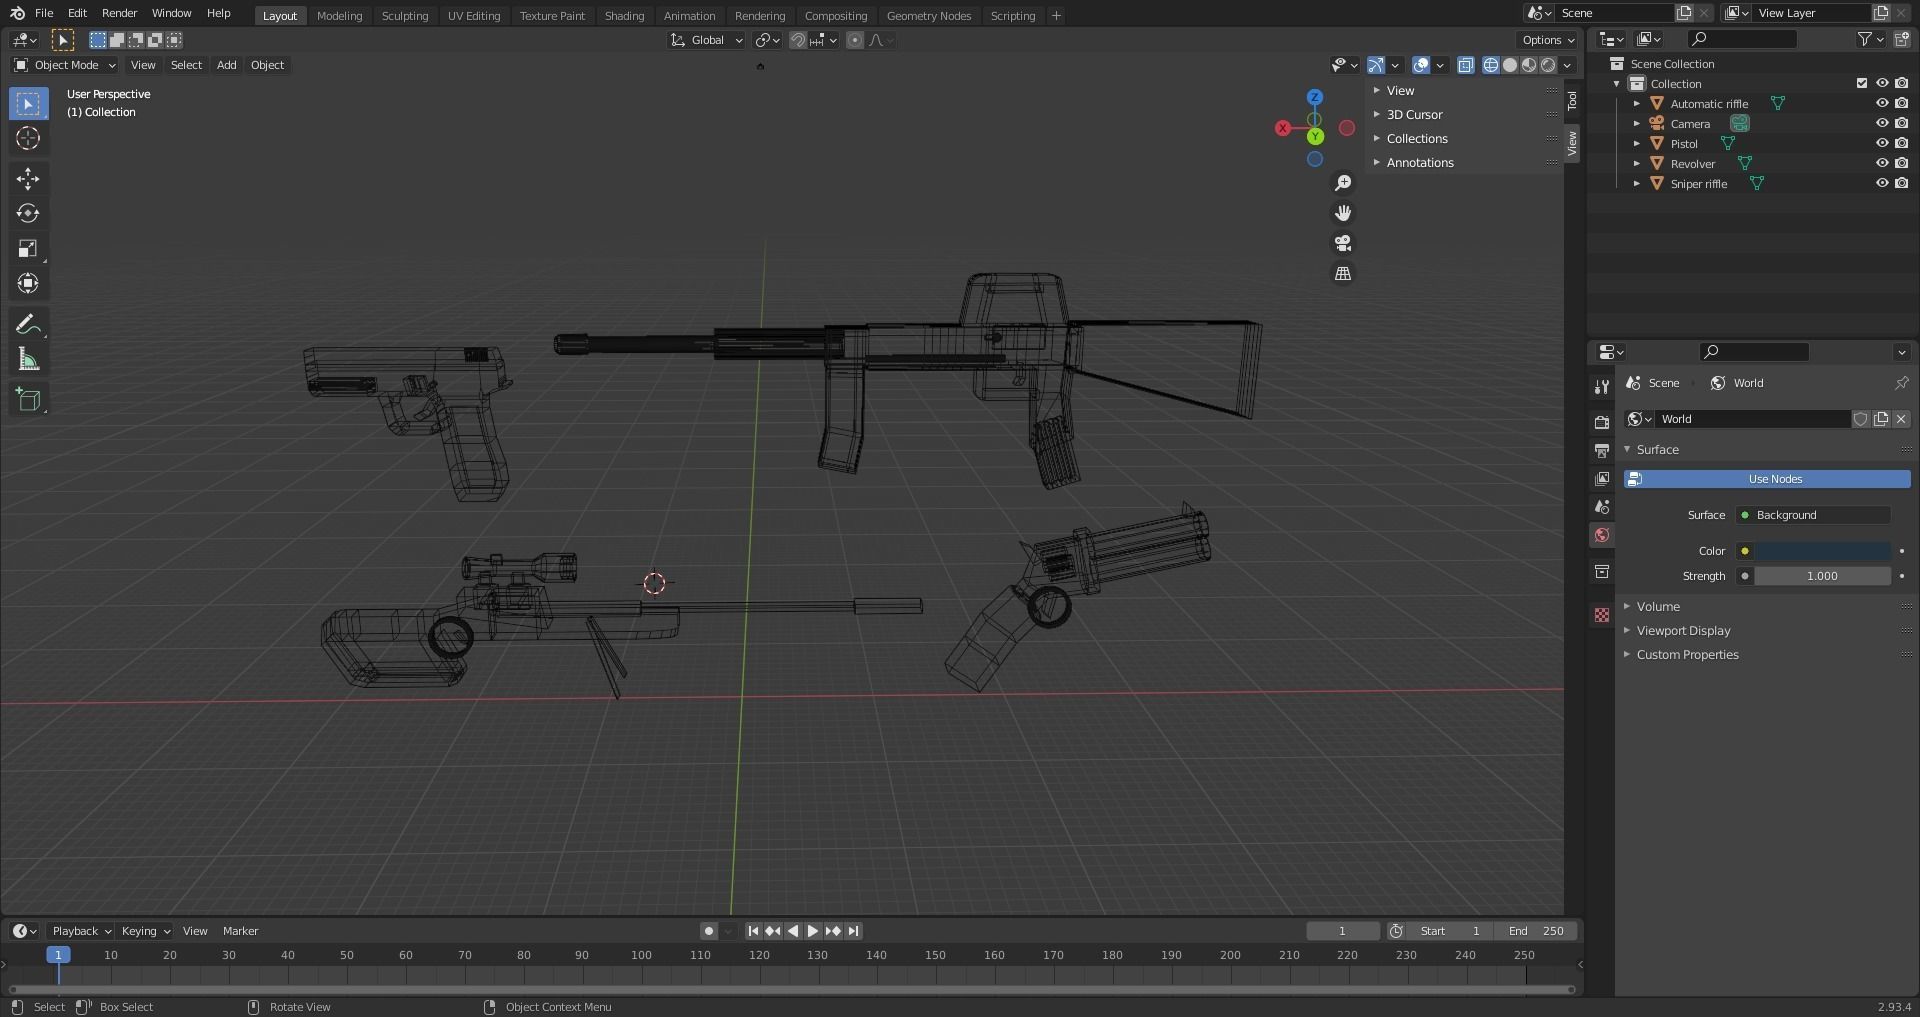This screenshot has height=1017, width=1920.
Task: Select the Transform tool
Action: pos(28,284)
